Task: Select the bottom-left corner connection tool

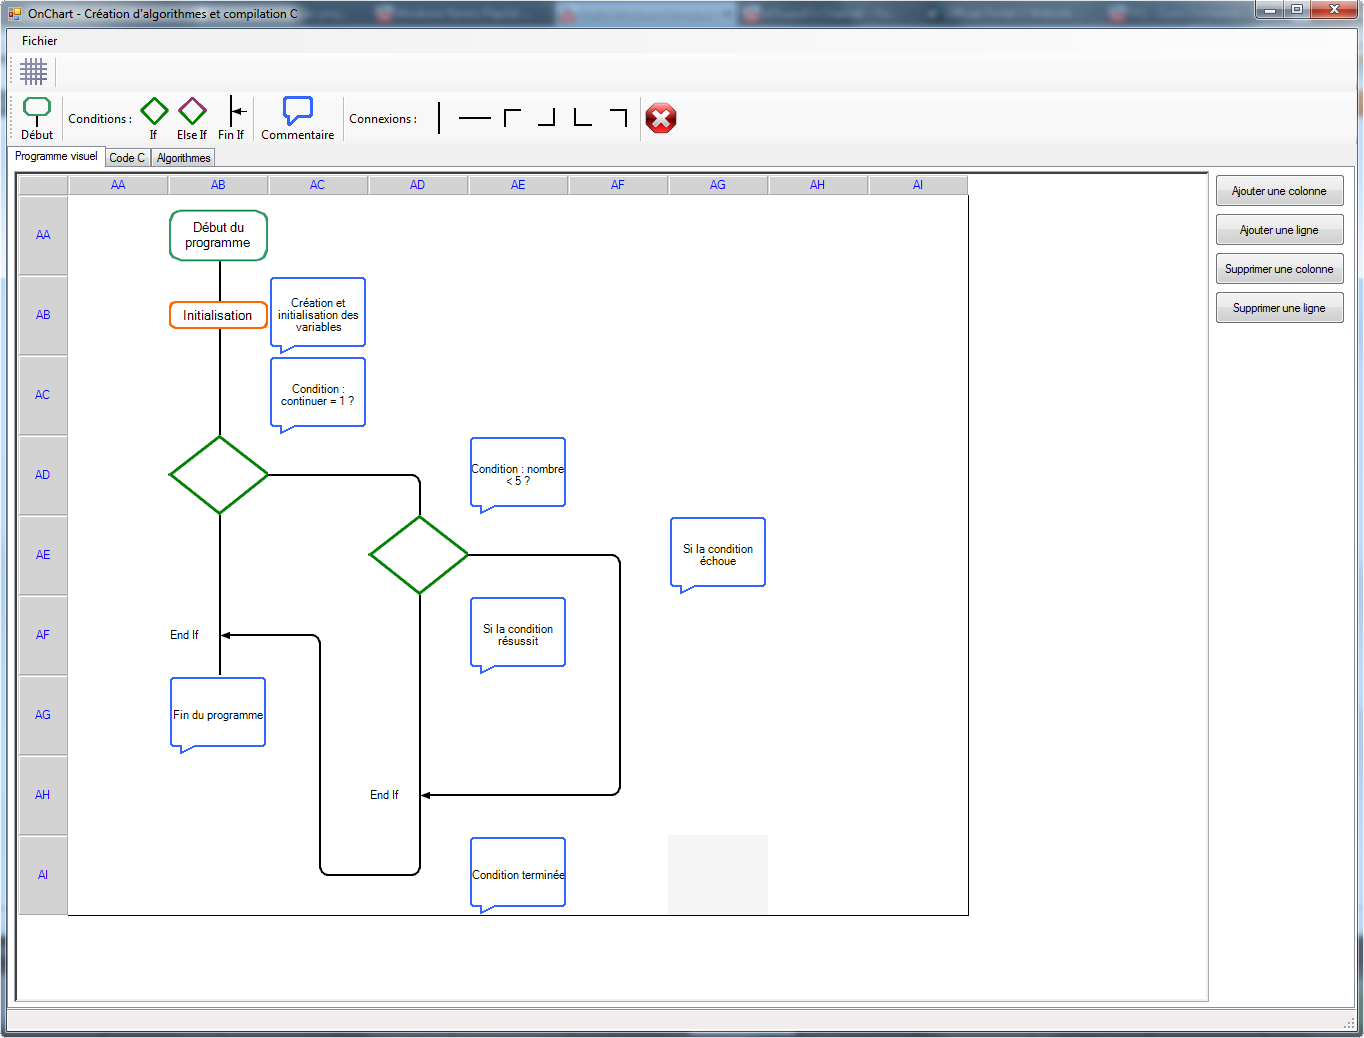Action: pyautogui.click(x=580, y=117)
